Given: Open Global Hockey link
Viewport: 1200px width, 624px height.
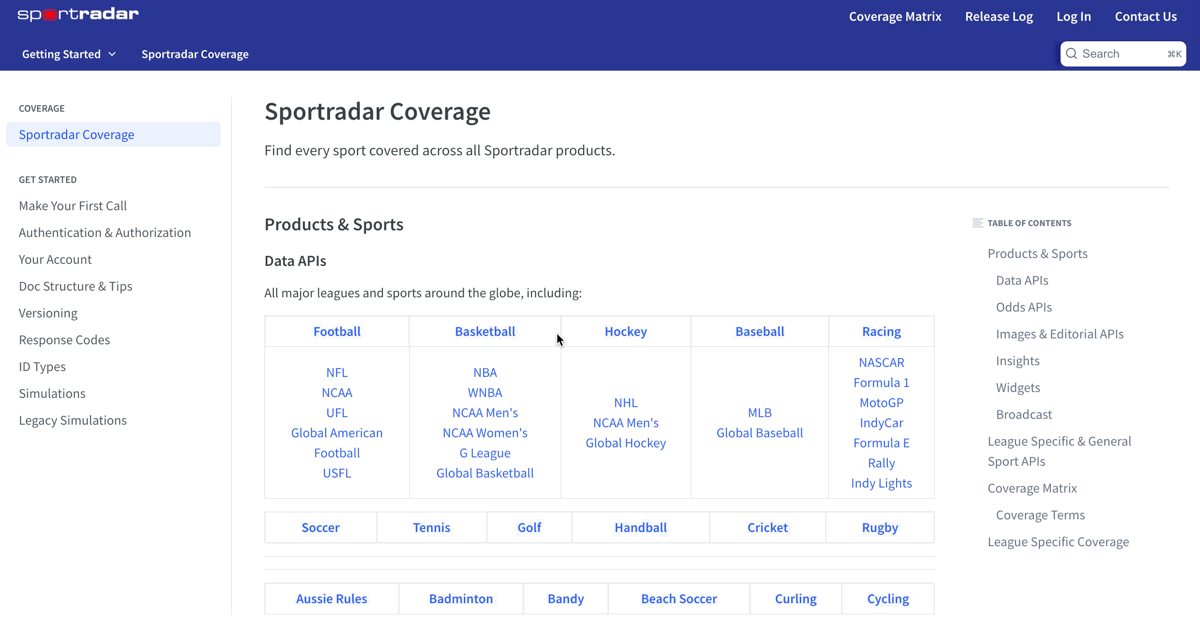Looking at the screenshot, I should 626,443.
